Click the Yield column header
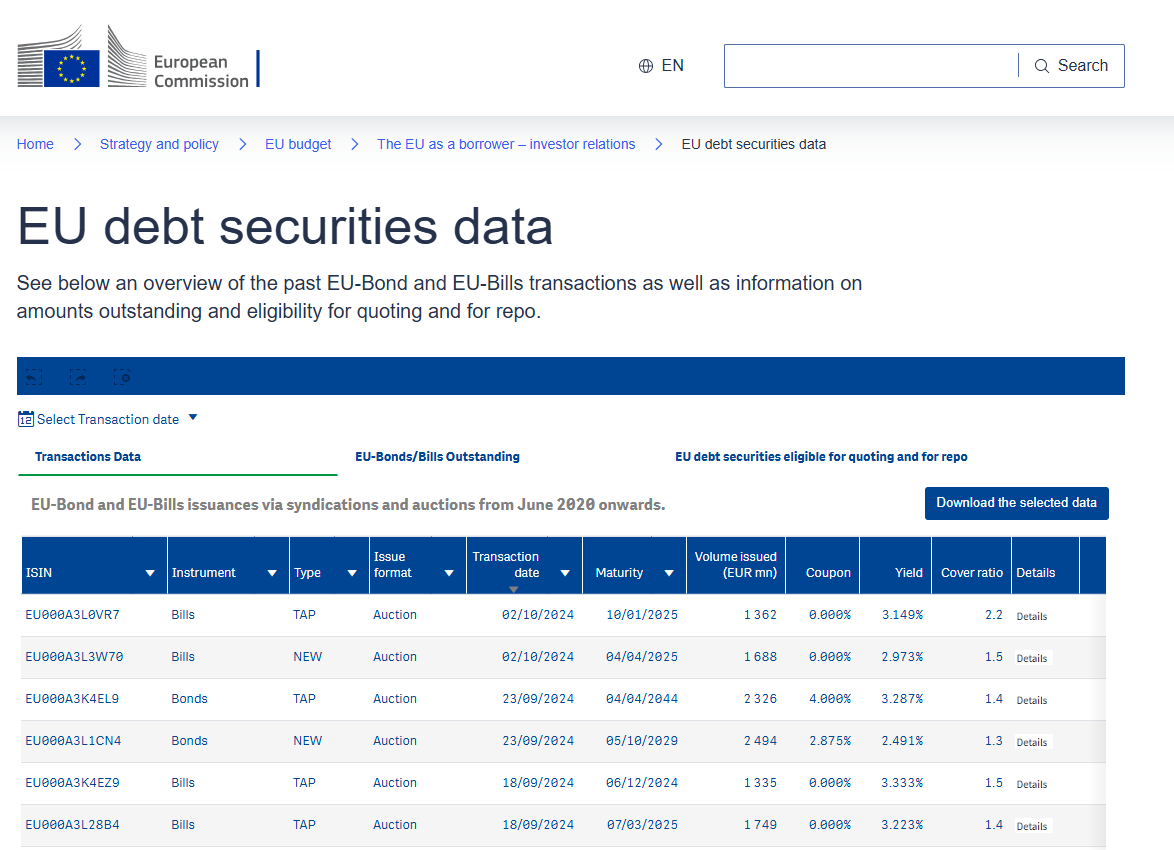Viewport: 1174px width, 850px height. pos(895,565)
